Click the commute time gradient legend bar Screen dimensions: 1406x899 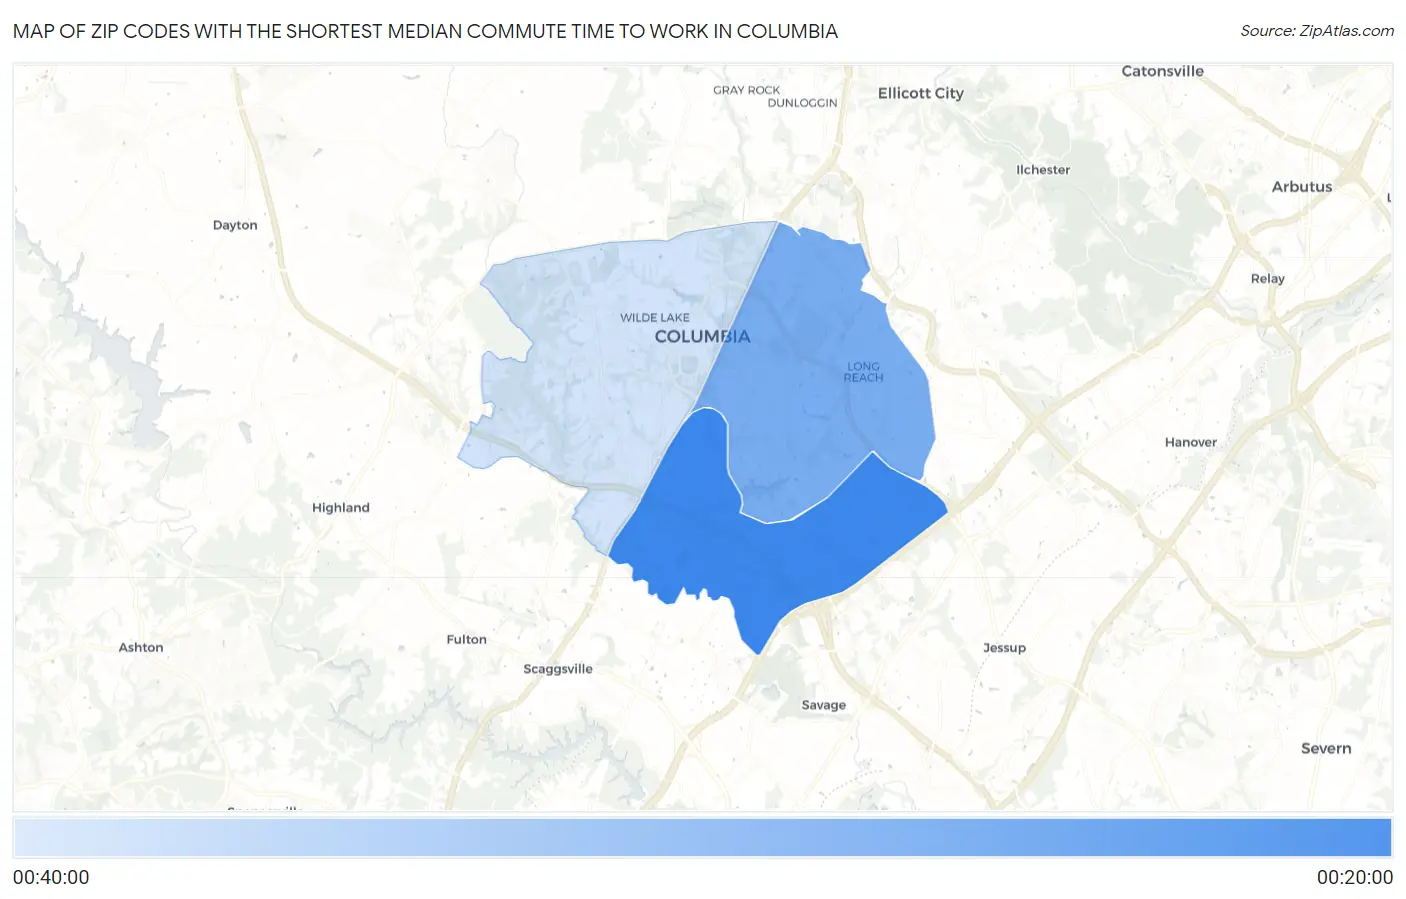pos(703,838)
